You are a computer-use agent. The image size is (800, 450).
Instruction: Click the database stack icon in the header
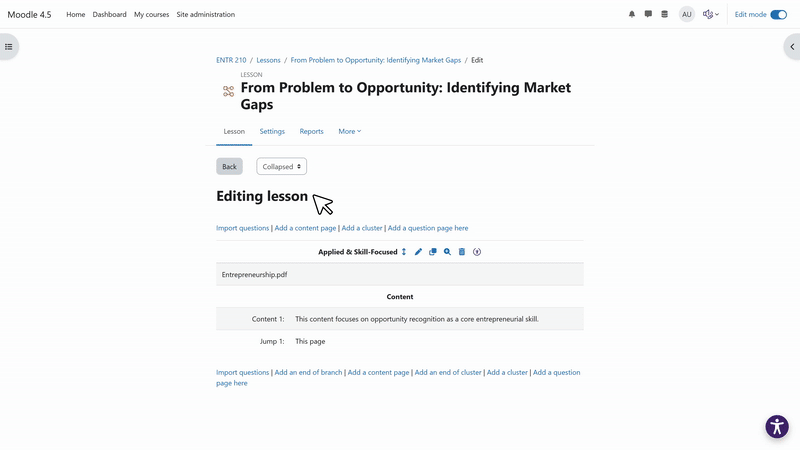[x=665, y=14]
